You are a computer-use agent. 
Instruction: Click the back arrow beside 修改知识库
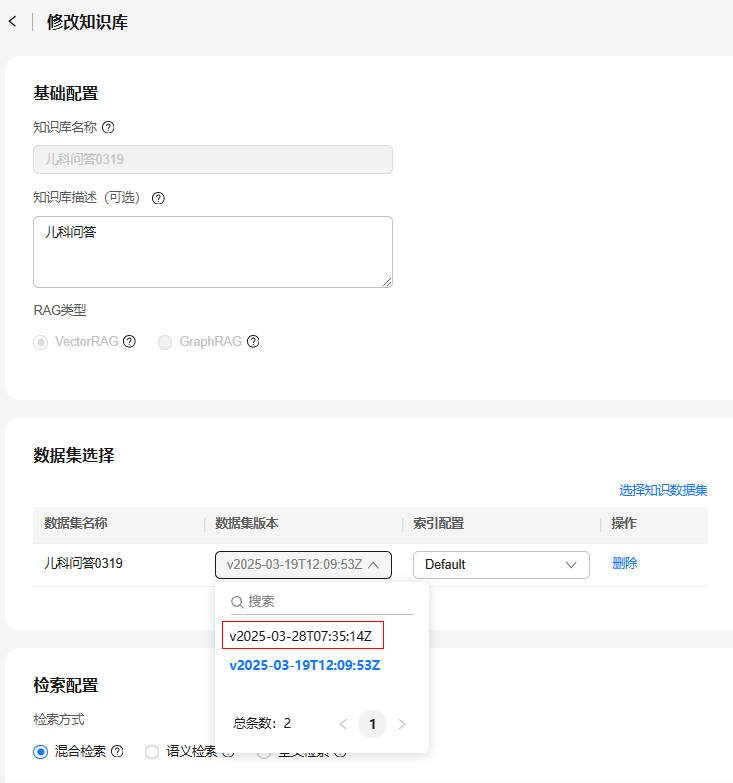[x=12, y=22]
